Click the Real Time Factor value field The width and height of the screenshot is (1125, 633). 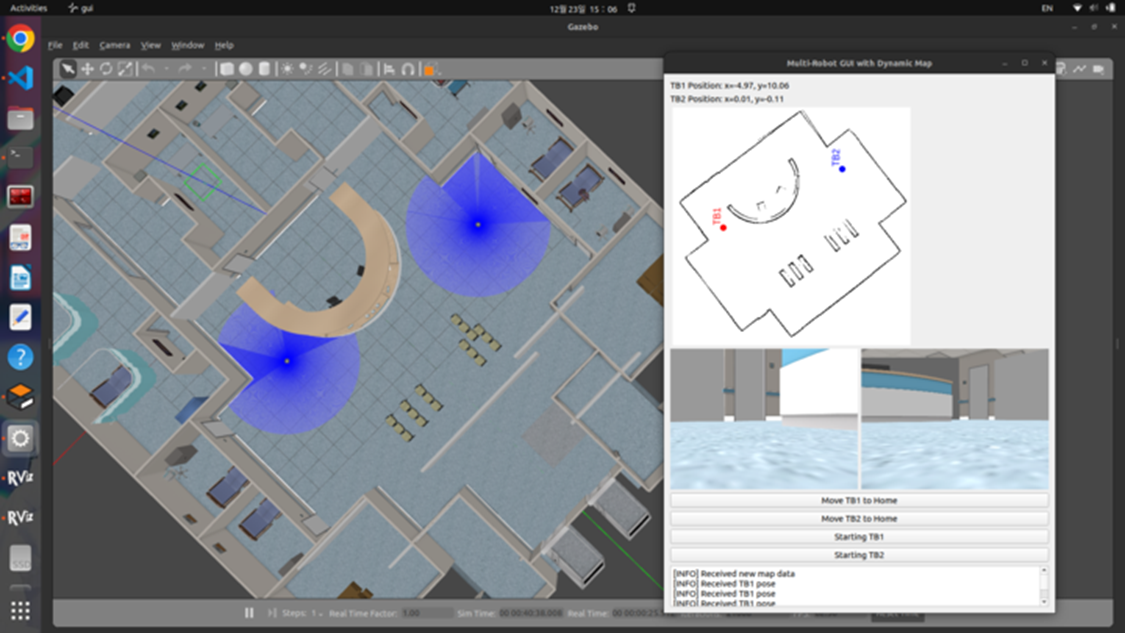(x=427, y=613)
